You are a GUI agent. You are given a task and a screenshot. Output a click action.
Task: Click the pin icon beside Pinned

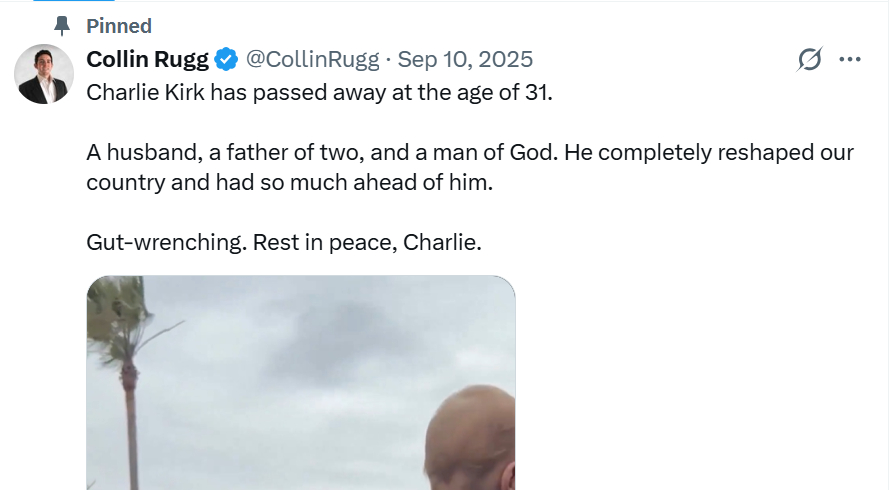[62, 26]
